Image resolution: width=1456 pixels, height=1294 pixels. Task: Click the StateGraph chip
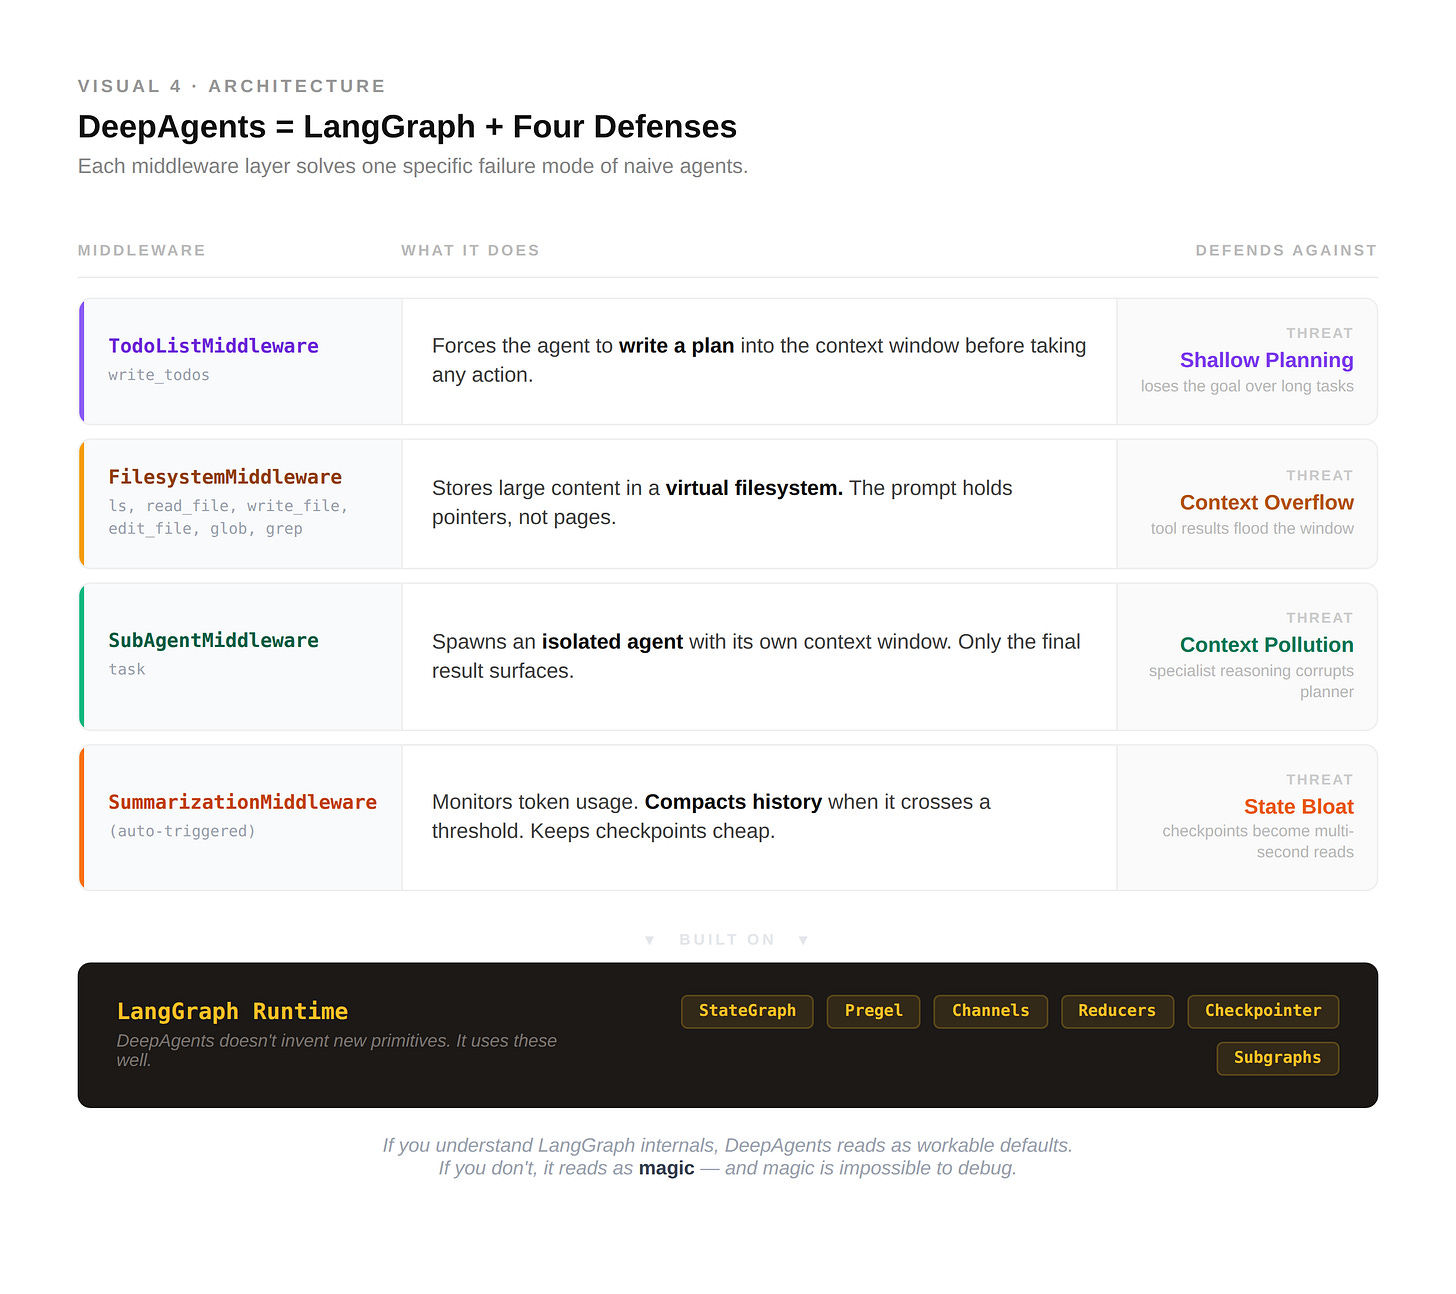pyautogui.click(x=747, y=1011)
